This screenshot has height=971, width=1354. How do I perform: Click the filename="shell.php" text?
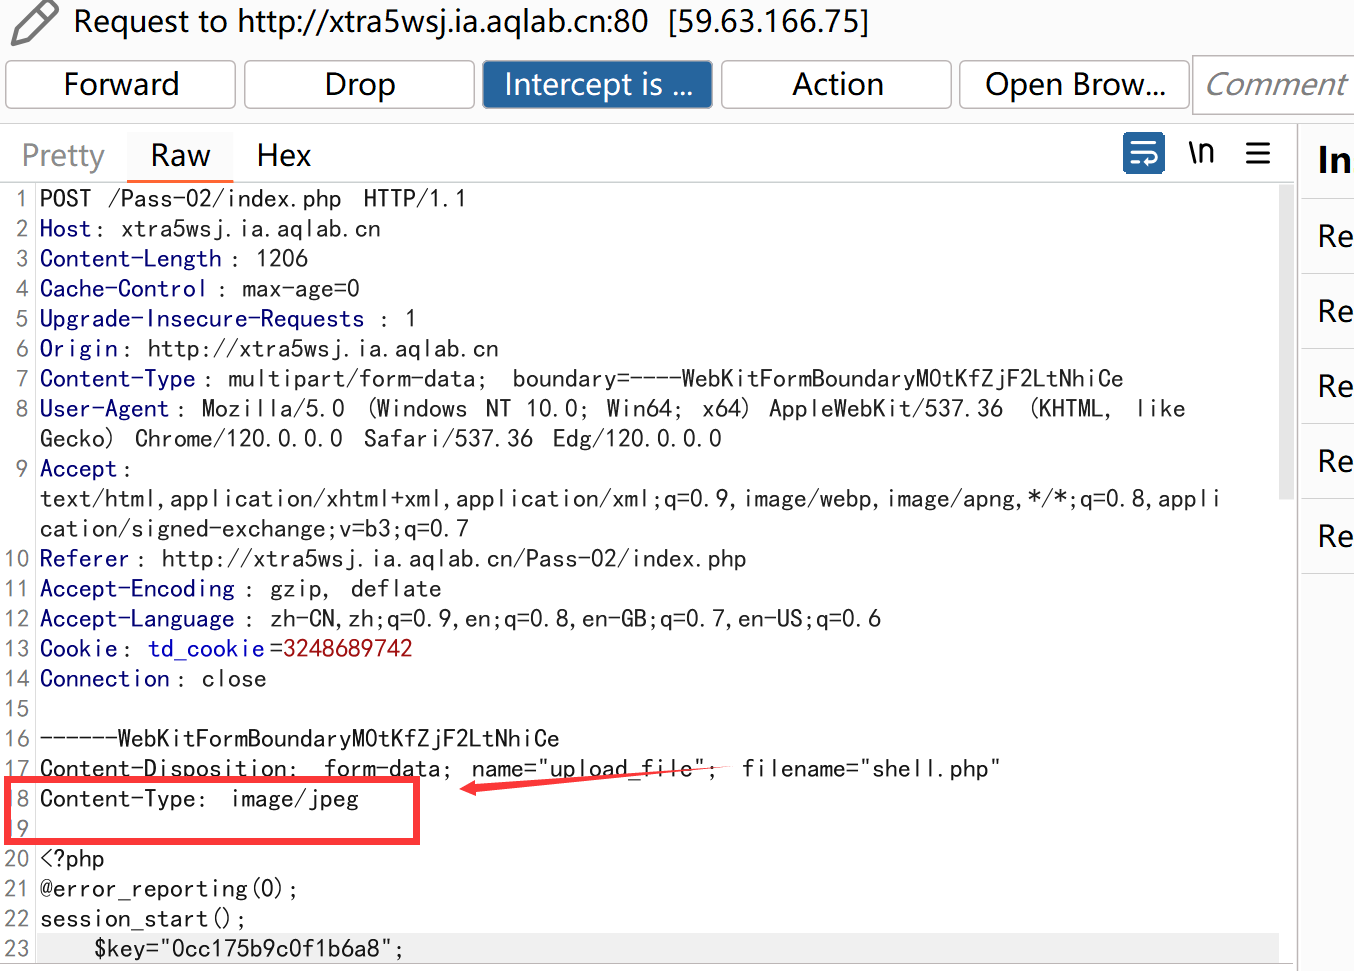tap(870, 769)
